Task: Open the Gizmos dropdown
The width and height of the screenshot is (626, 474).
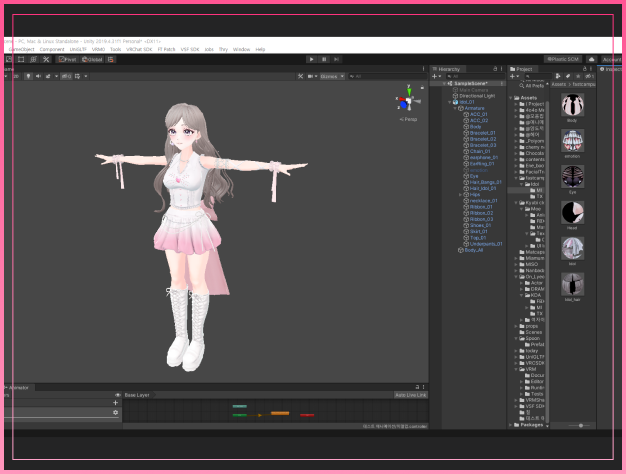Action: point(332,76)
